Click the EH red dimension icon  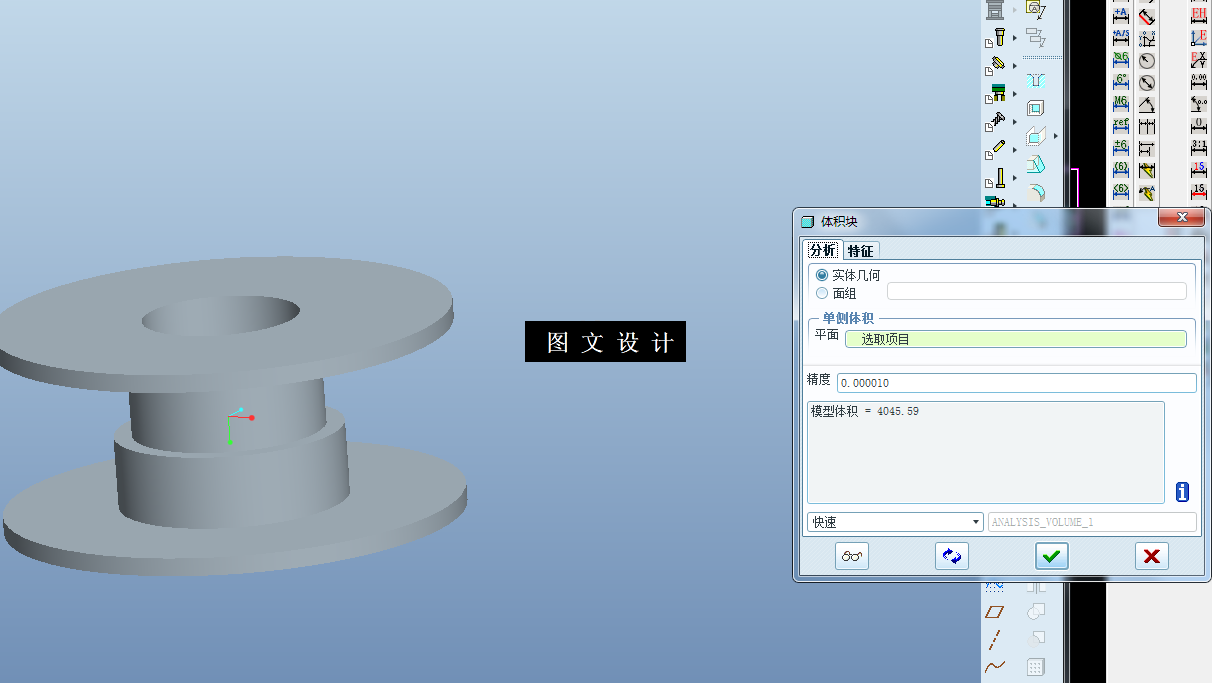coord(1199,15)
